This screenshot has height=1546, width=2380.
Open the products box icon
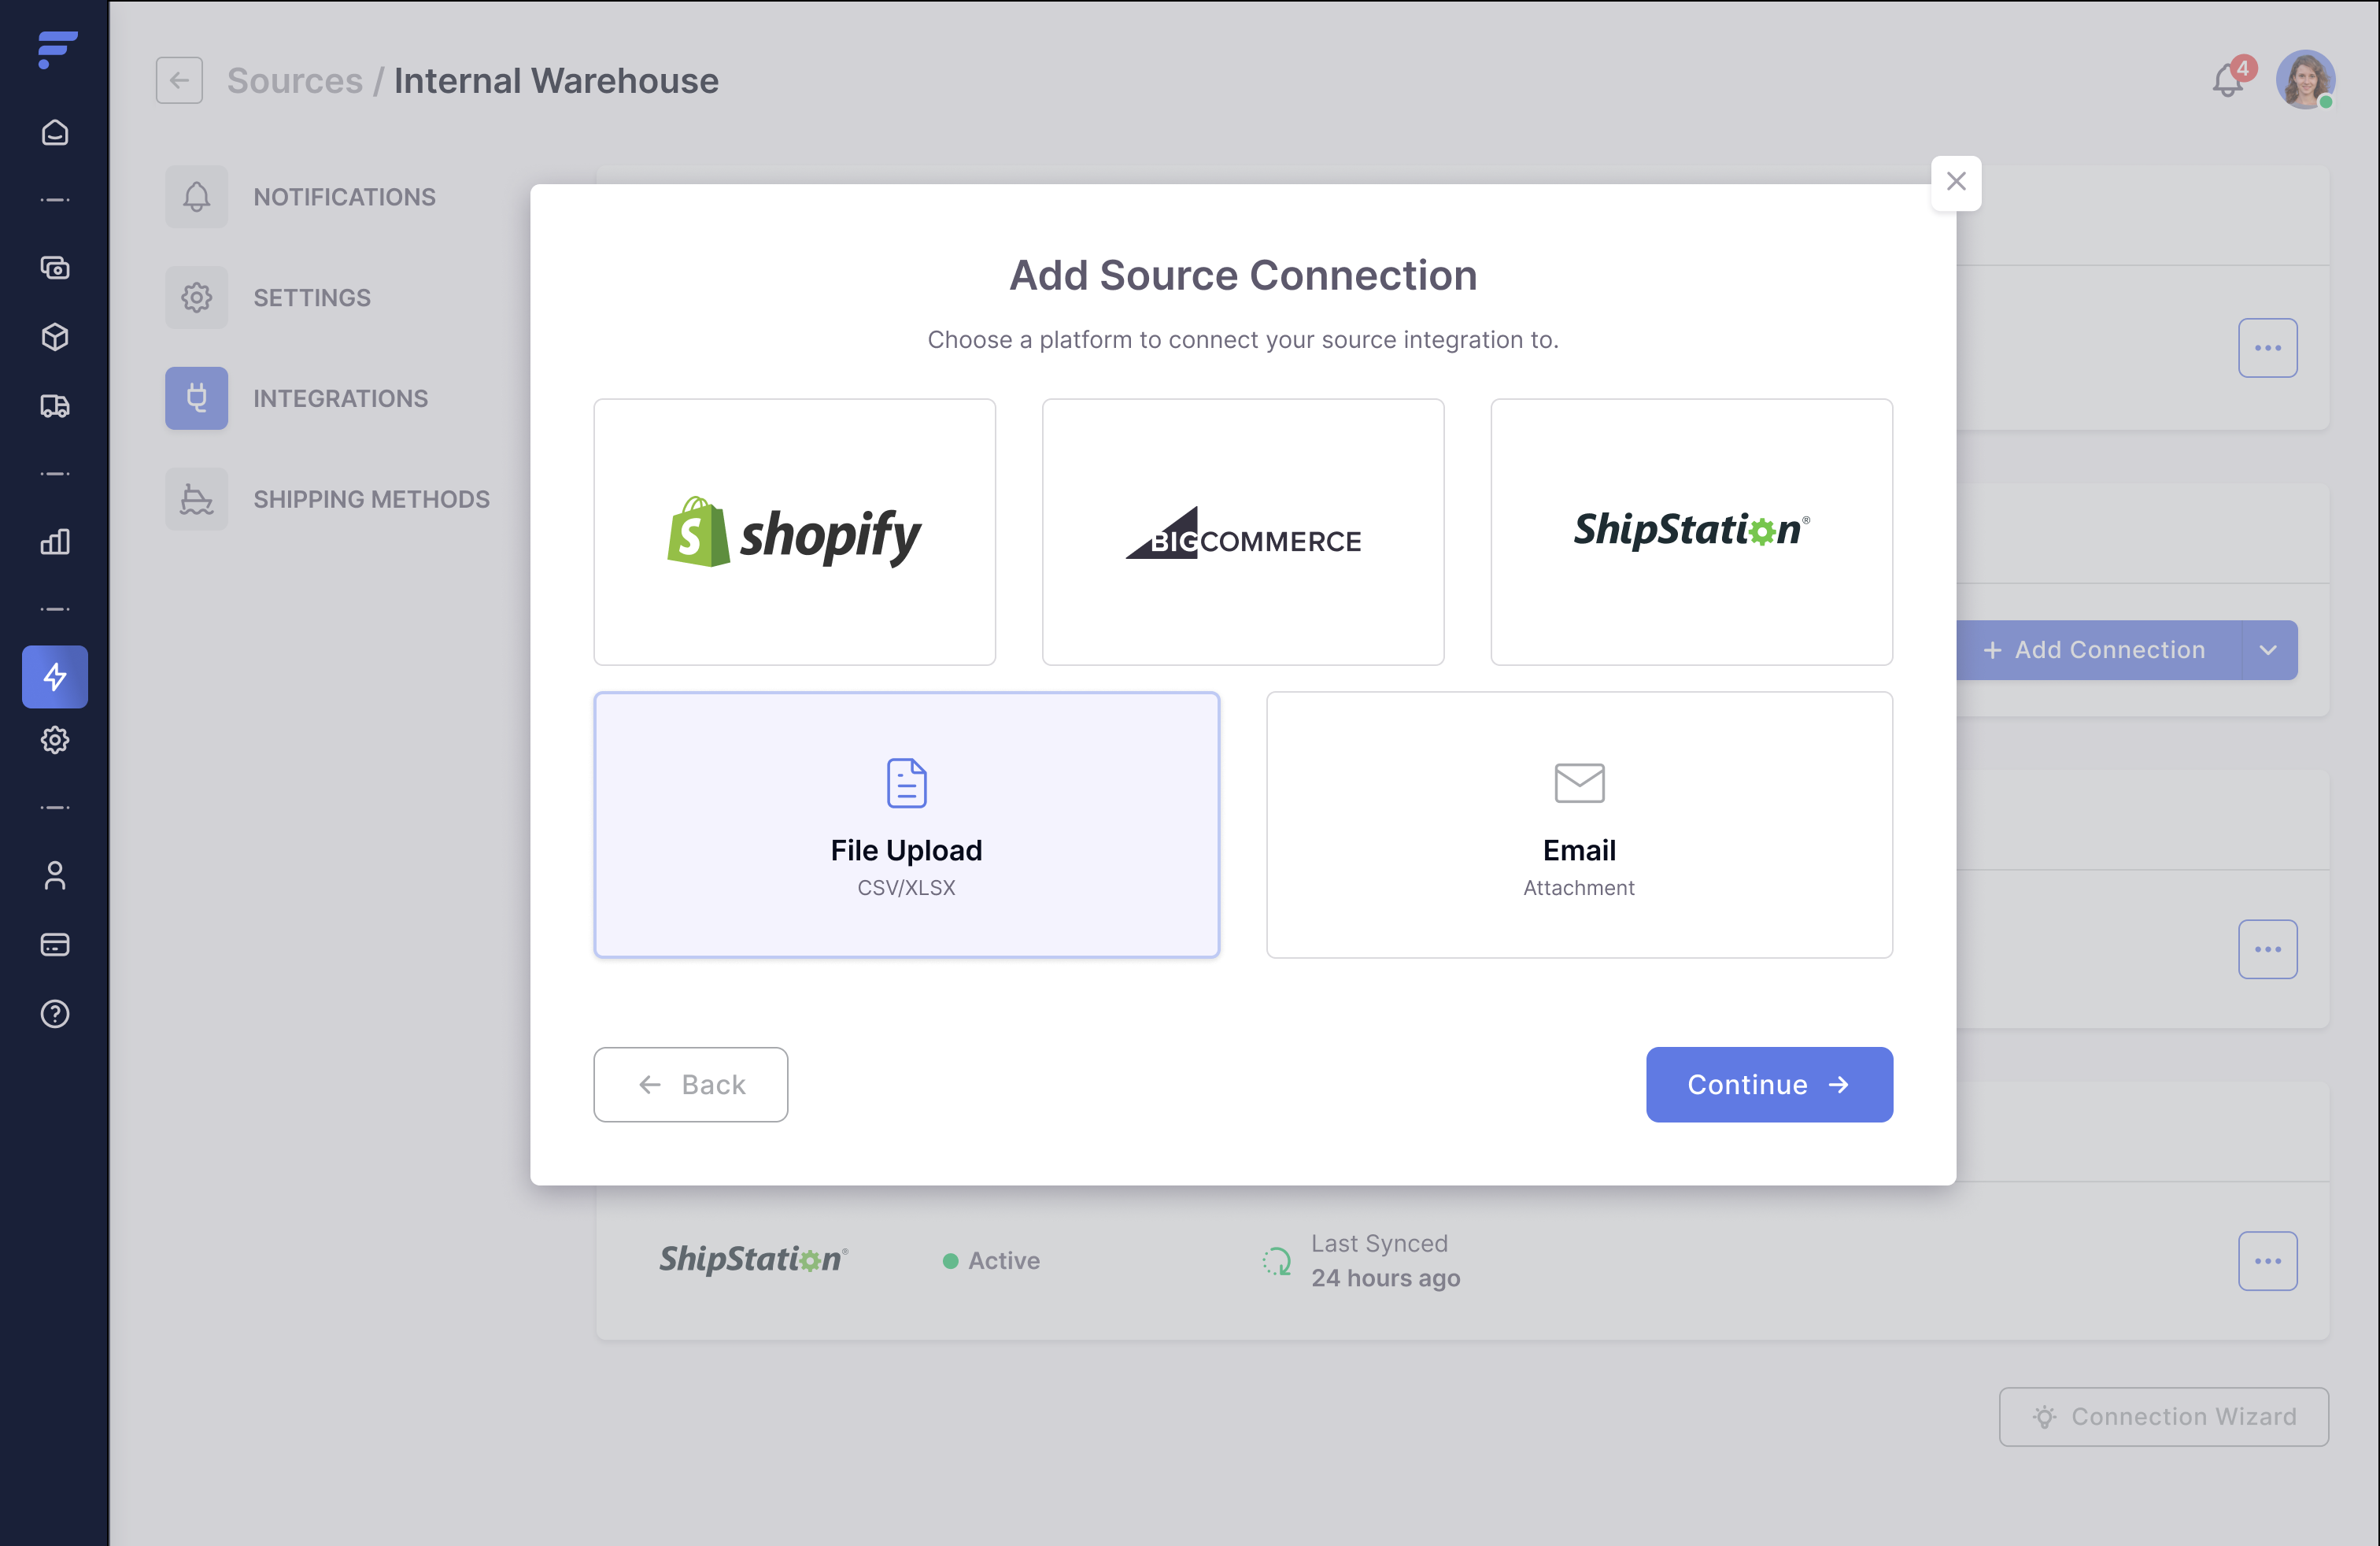(x=55, y=337)
